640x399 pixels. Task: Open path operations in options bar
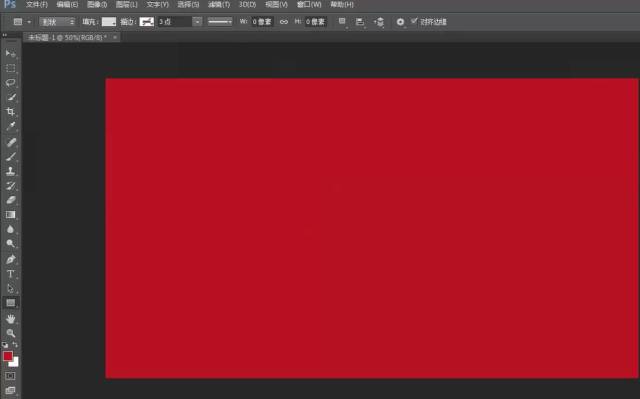coord(342,22)
